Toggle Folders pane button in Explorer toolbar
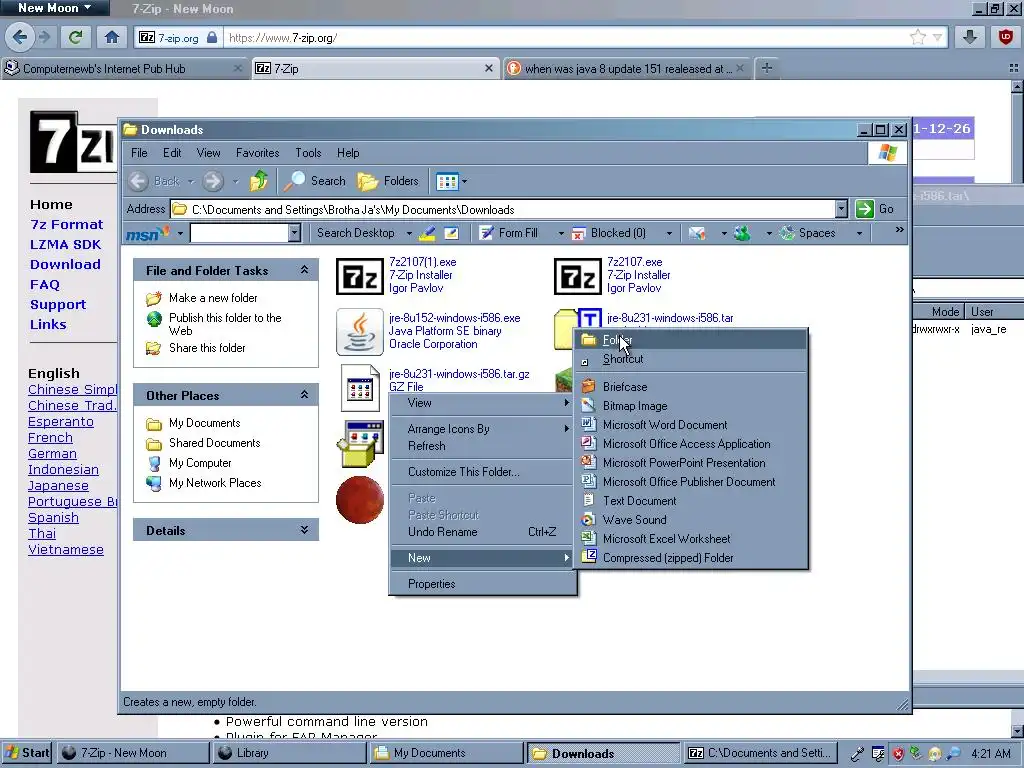Image resolution: width=1024 pixels, height=768 pixels. [388, 181]
